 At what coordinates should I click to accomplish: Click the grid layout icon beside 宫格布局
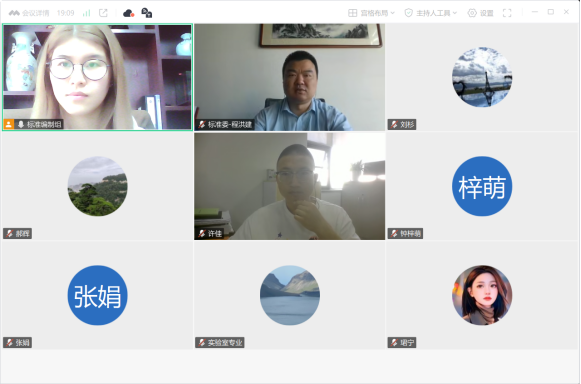pyautogui.click(x=352, y=13)
